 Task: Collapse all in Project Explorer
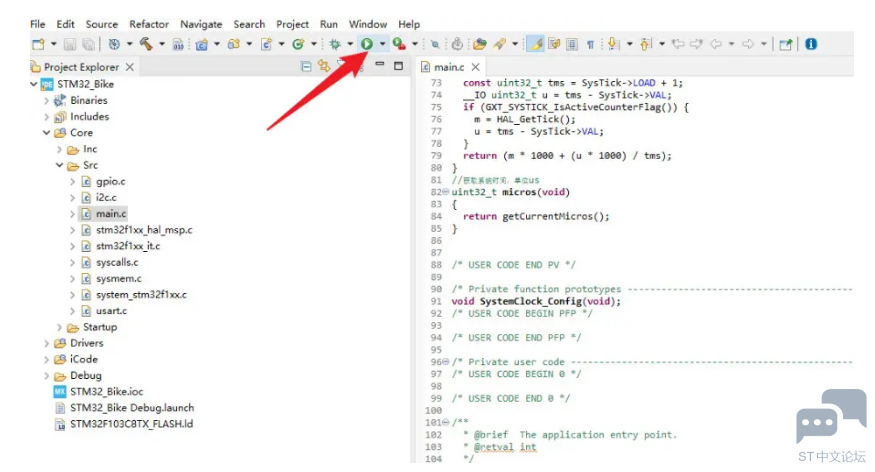(306, 66)
